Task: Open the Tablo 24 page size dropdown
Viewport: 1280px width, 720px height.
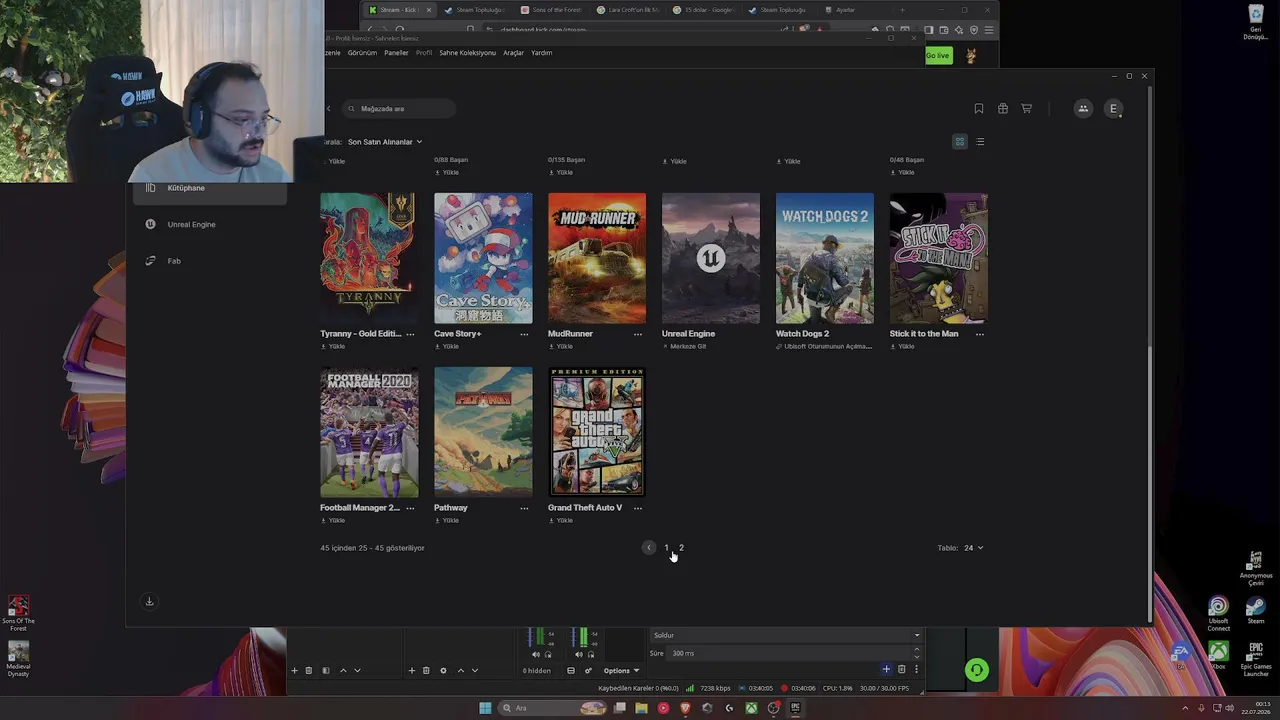Action: point(973,548)
